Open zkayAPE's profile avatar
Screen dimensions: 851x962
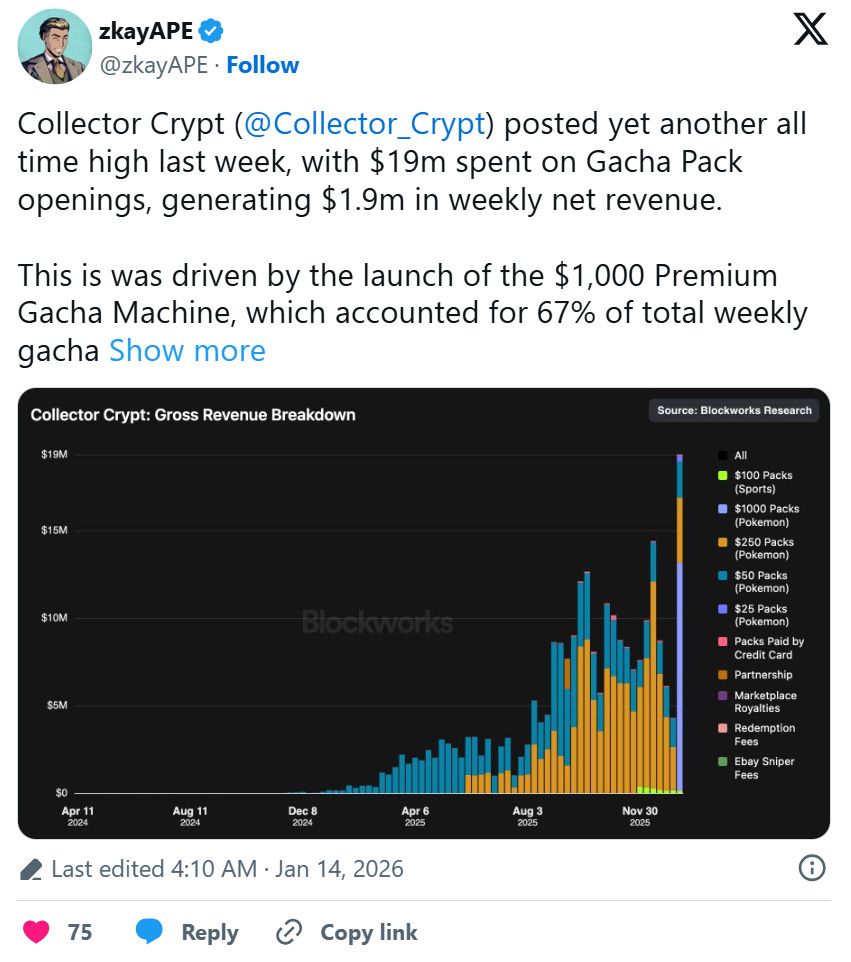pos(55,46)
